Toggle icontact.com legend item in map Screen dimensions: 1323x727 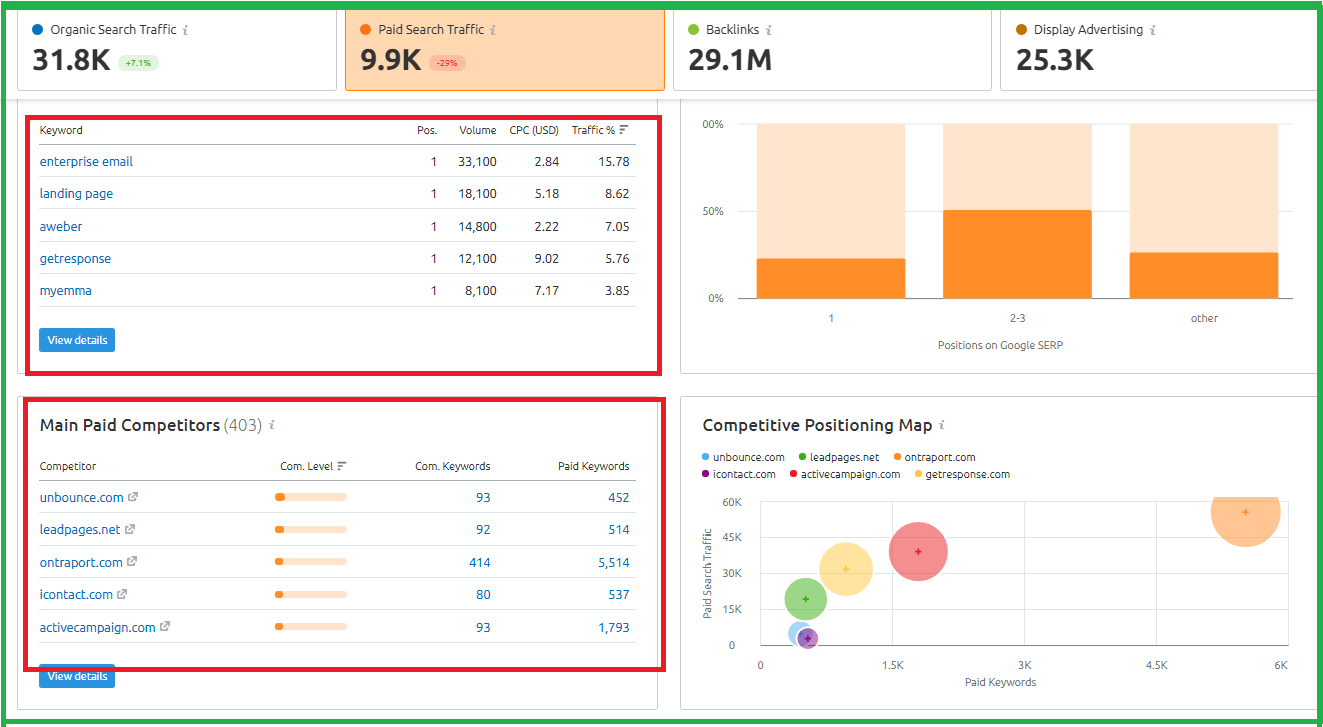click(739, 474)
